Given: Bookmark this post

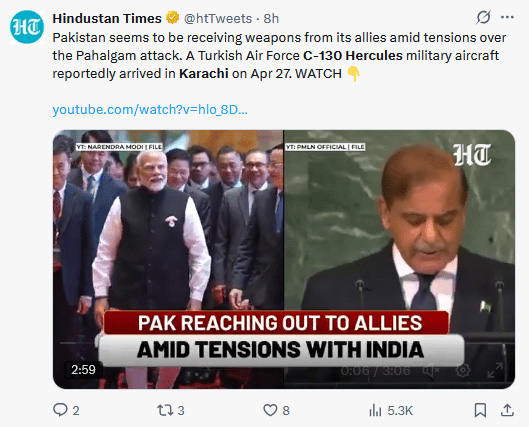Looking at the screenshot, I should pos(480,410).
